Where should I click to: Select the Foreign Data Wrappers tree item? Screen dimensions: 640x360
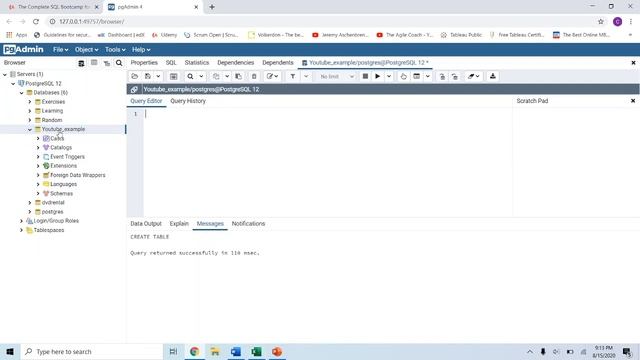[77, 175]
